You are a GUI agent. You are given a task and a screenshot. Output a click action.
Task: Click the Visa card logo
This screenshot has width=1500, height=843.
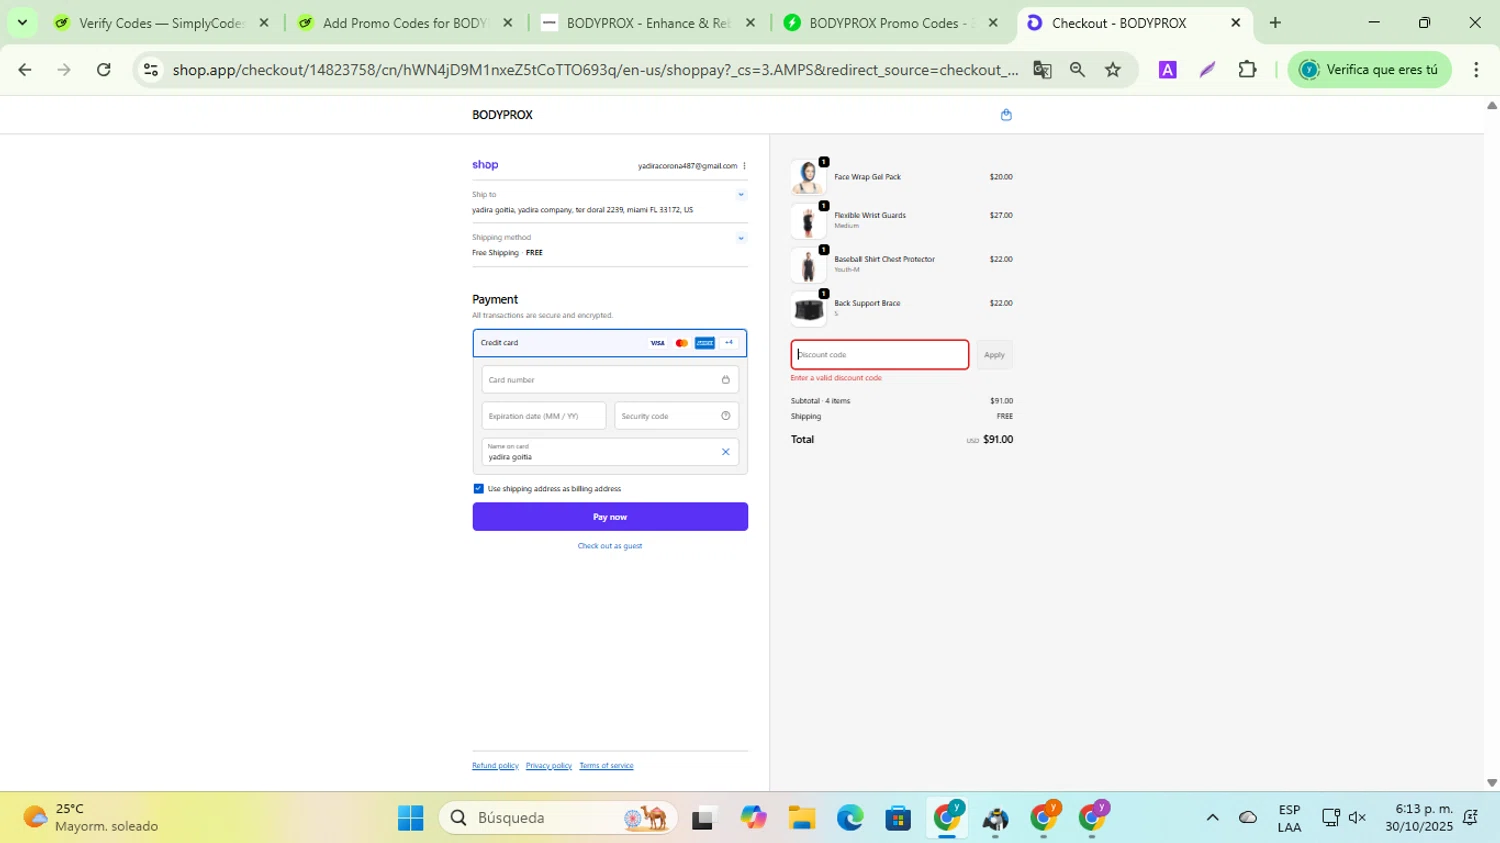[x=657, y=343]
